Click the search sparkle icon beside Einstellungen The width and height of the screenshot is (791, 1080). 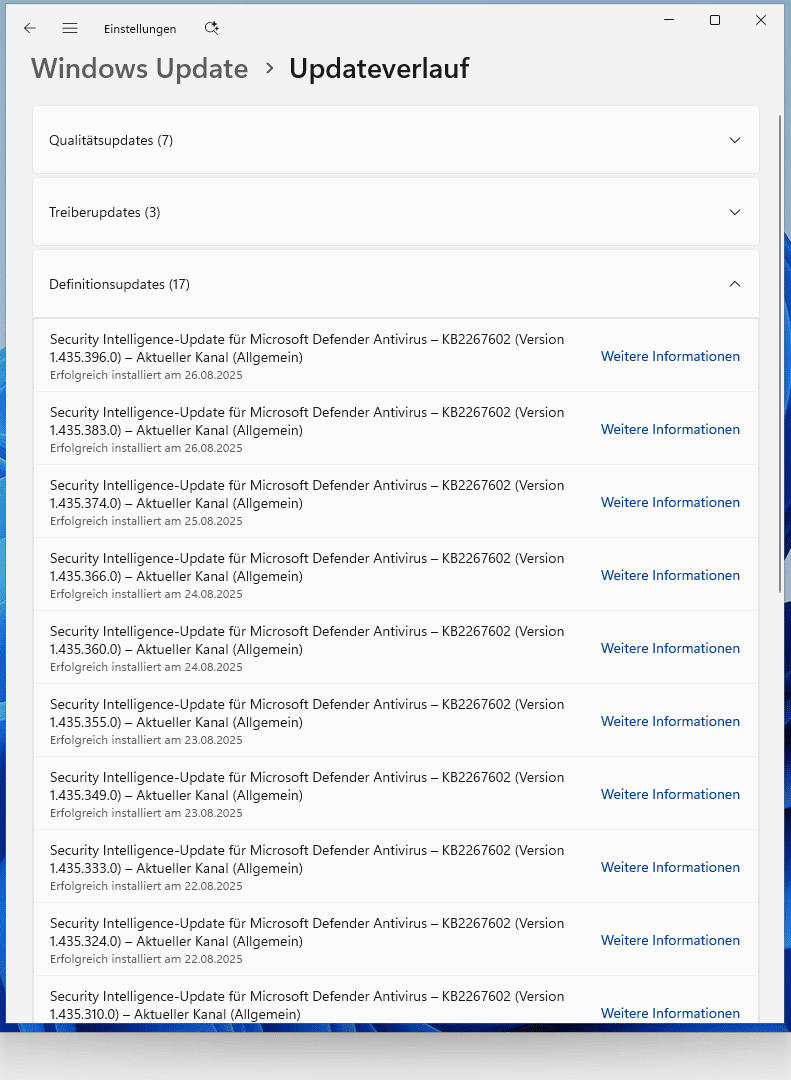tap(212, 28)
